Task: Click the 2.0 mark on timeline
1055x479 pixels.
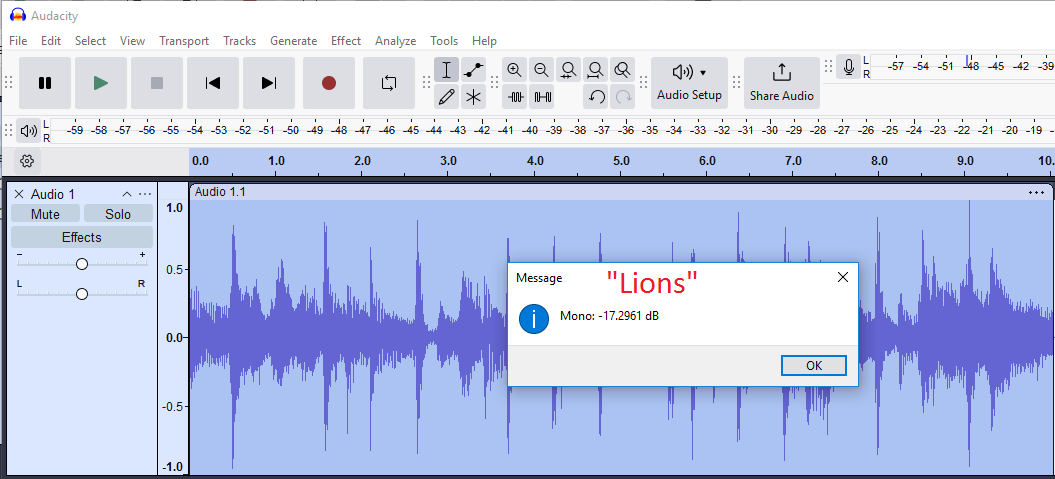Action: point(362,161)
